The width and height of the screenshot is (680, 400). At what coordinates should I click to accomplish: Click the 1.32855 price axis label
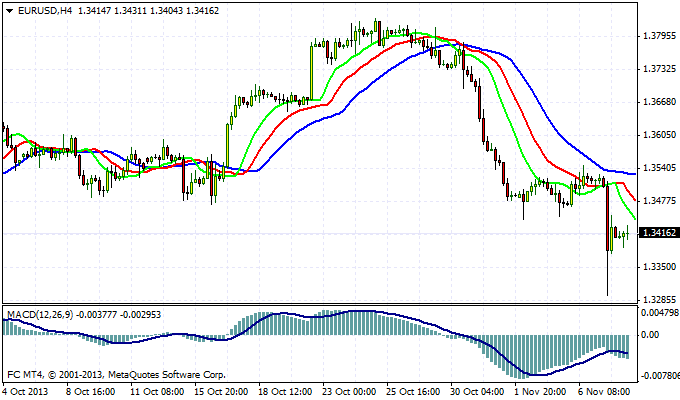[658, 300]
